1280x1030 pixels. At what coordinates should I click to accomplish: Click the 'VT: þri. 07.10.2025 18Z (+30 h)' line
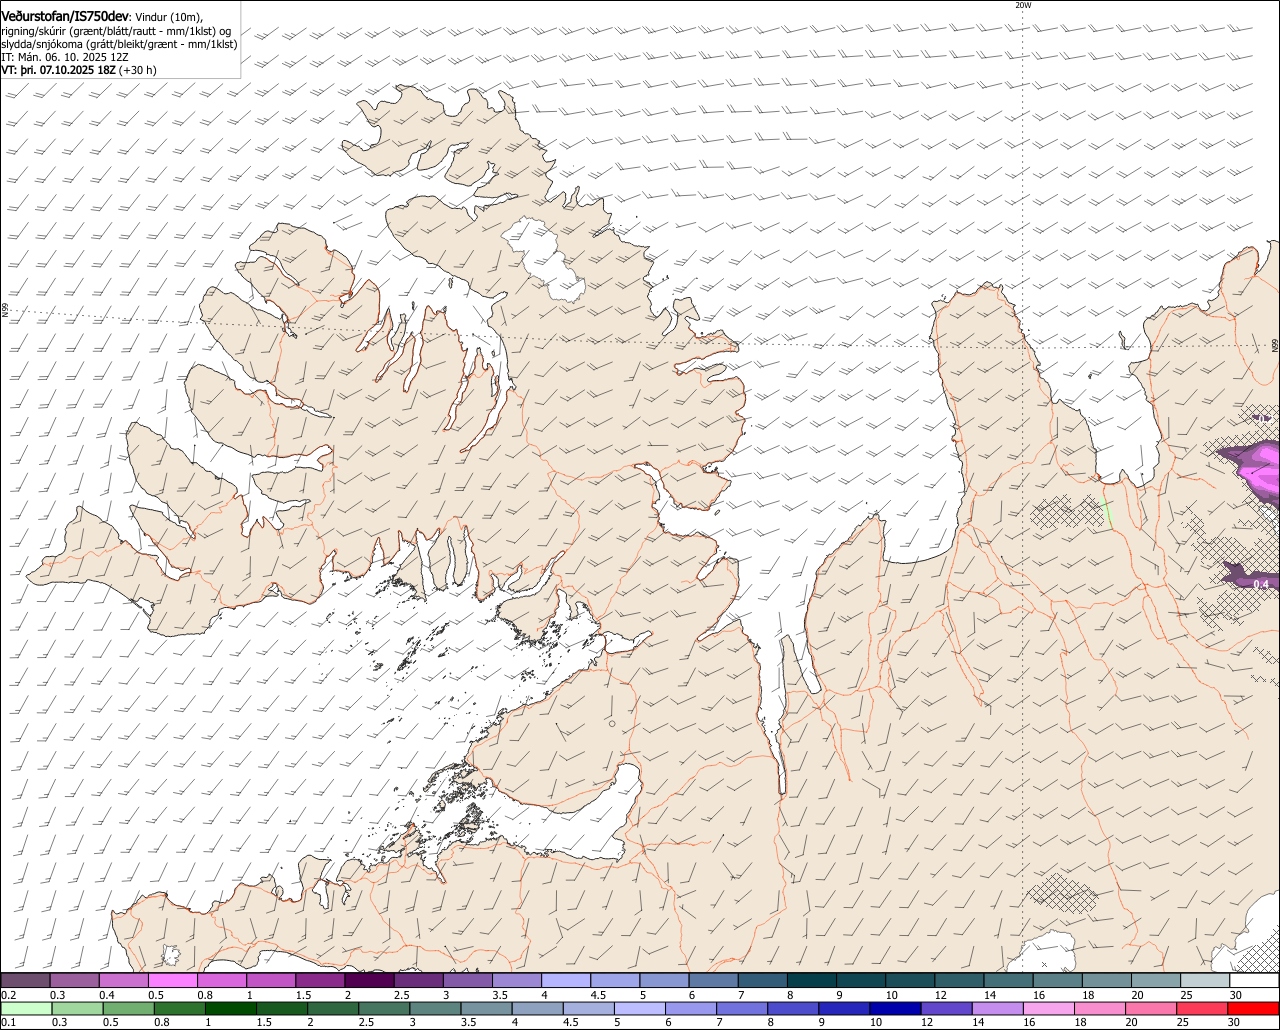tap(79, 70)
